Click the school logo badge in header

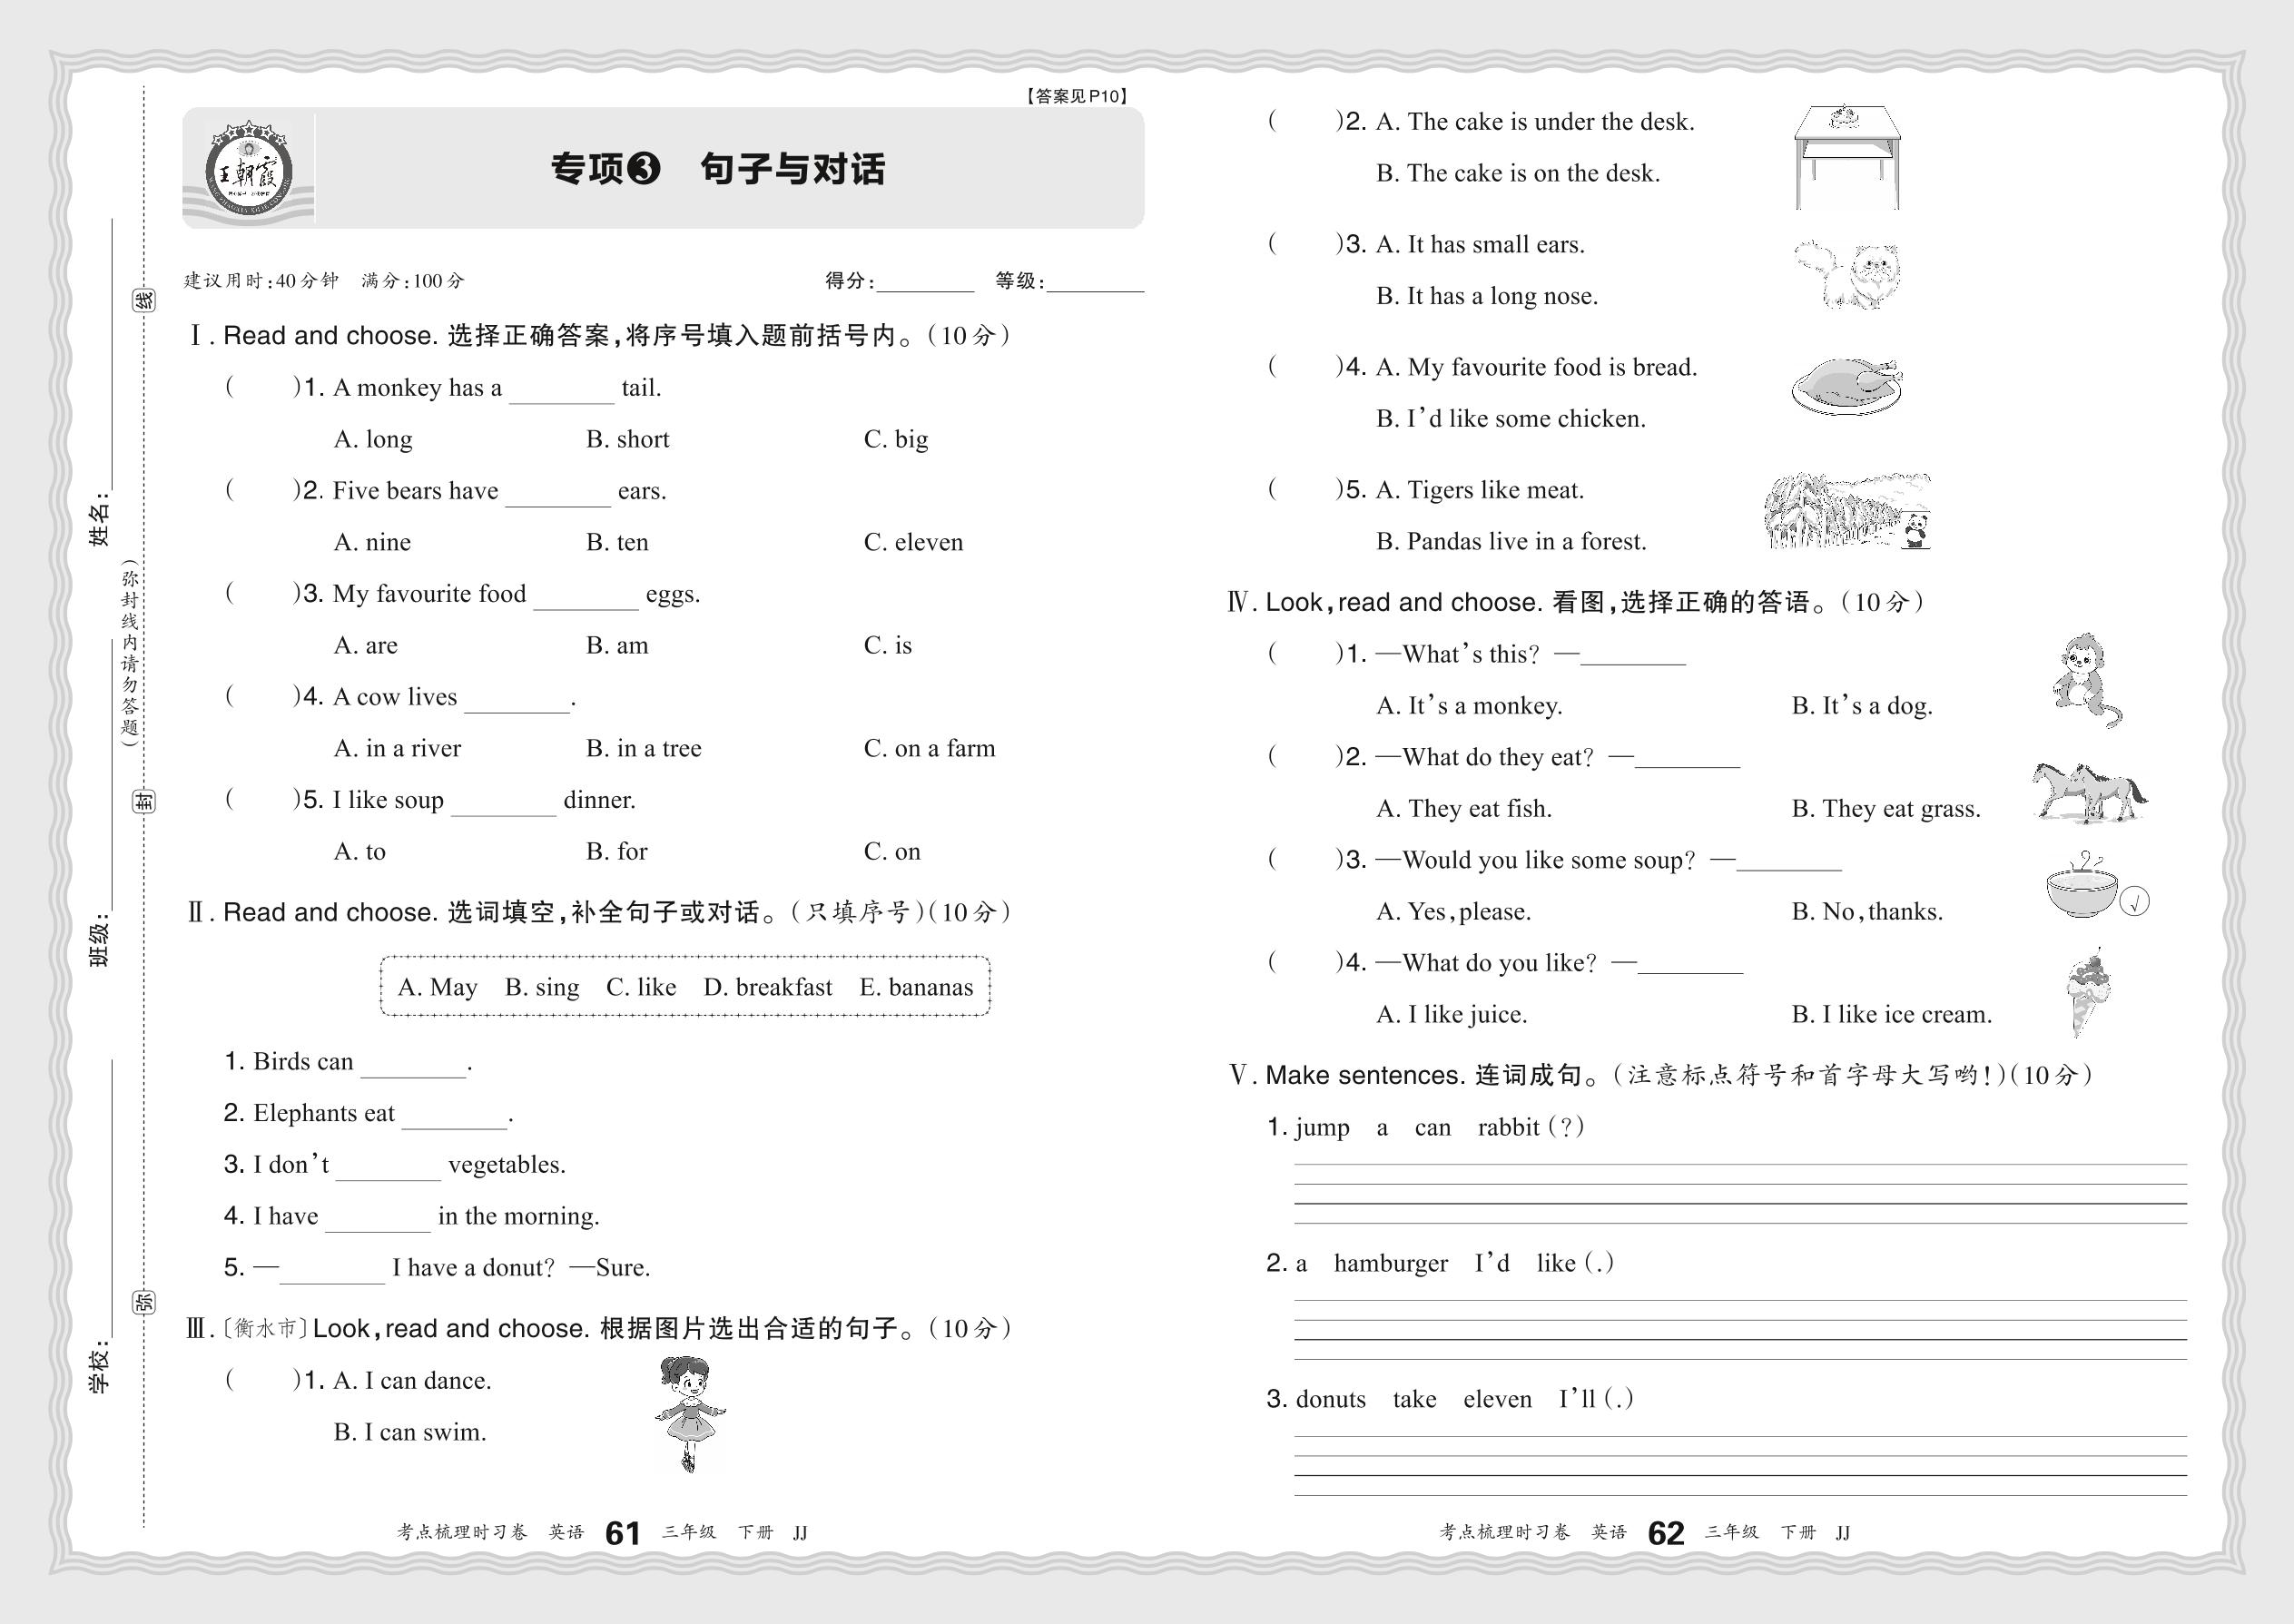click(x=249, y=170)
